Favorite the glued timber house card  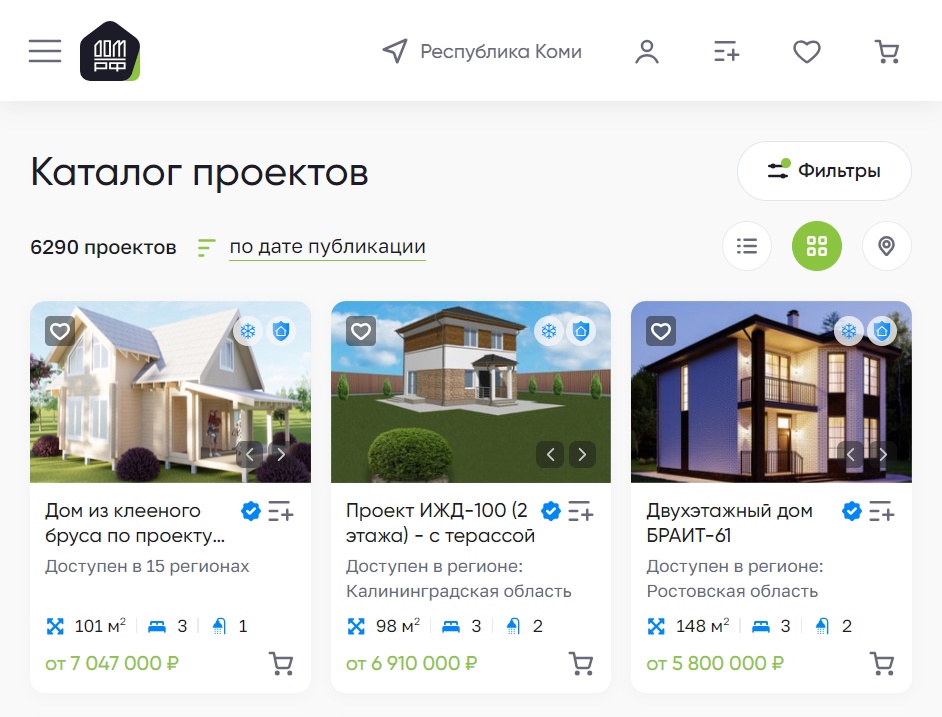[60, 331]
